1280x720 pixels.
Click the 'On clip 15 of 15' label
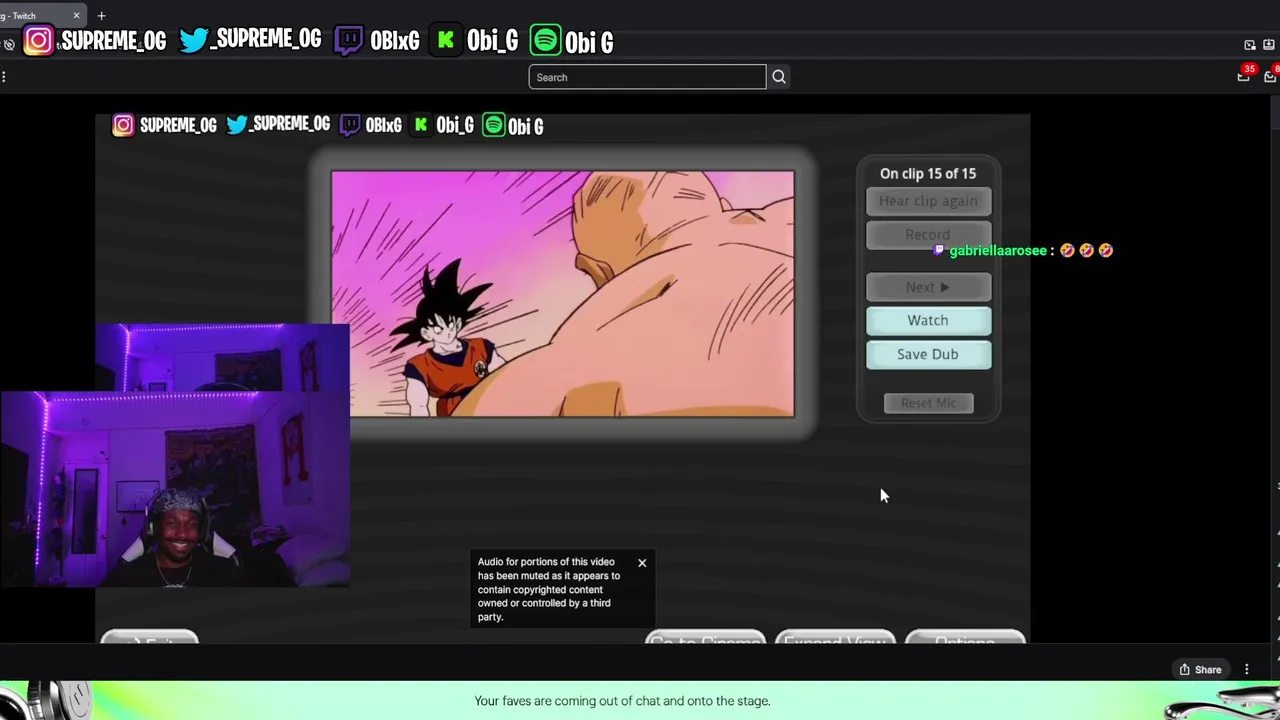tap(928, 173)
